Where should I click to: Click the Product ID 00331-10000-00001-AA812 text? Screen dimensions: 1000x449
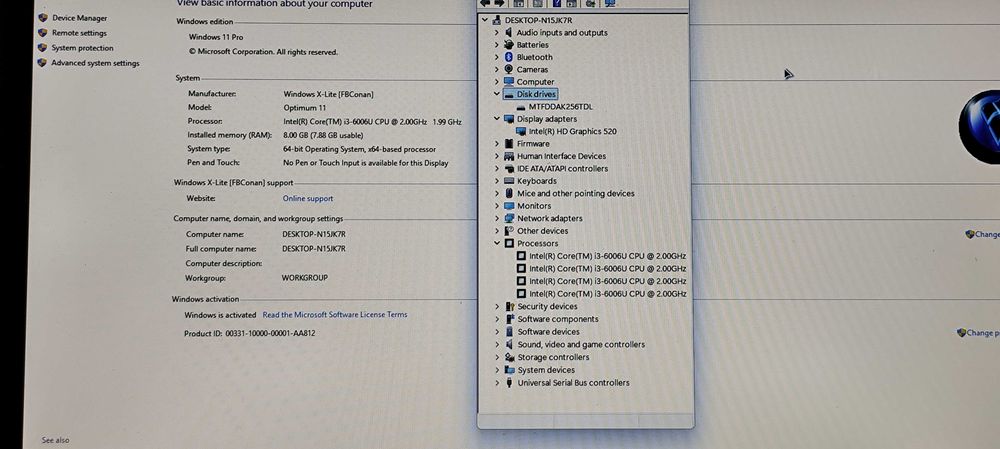pyautogui.click(x=249, y=333)
